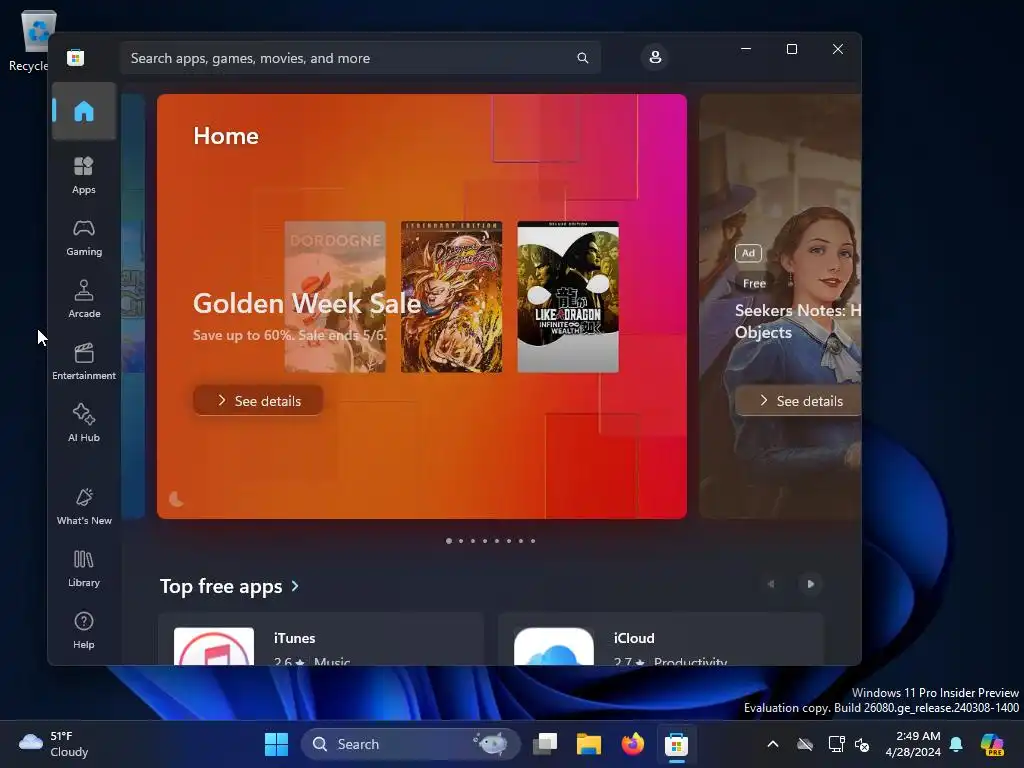This screenshot has height=768, width=1024.
Task: Click the Microsoft Store taskbar icon
Action: click(x=677, y=744)
